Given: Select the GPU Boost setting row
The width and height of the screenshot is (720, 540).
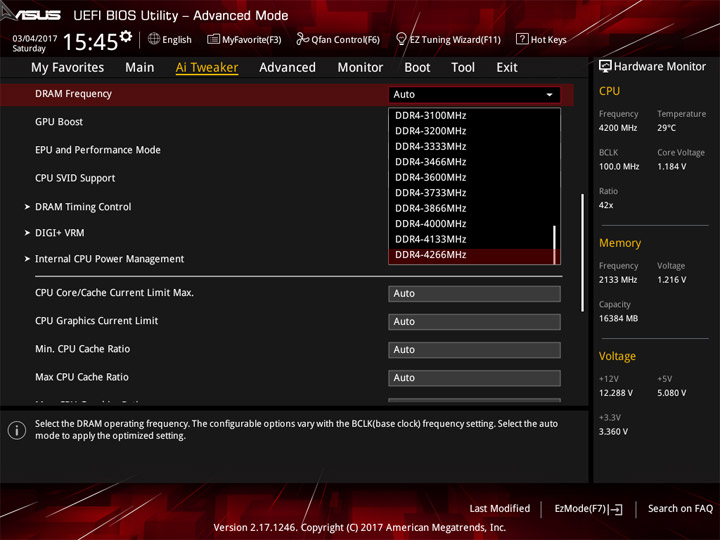Looking at the screenshot, I should point(59,122).
